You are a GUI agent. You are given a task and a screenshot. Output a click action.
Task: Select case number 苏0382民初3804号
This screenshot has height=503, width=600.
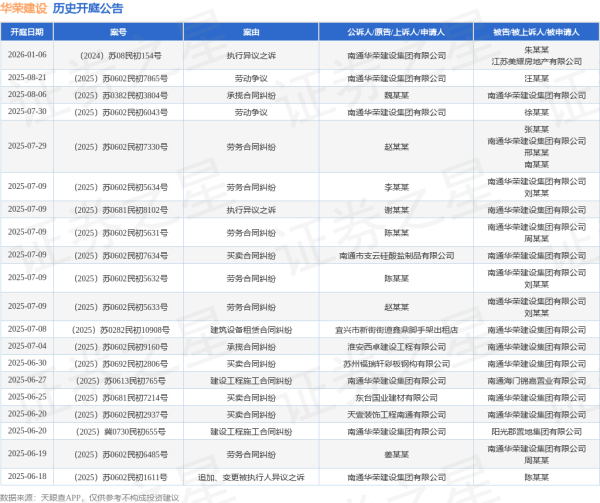[121, 96]
